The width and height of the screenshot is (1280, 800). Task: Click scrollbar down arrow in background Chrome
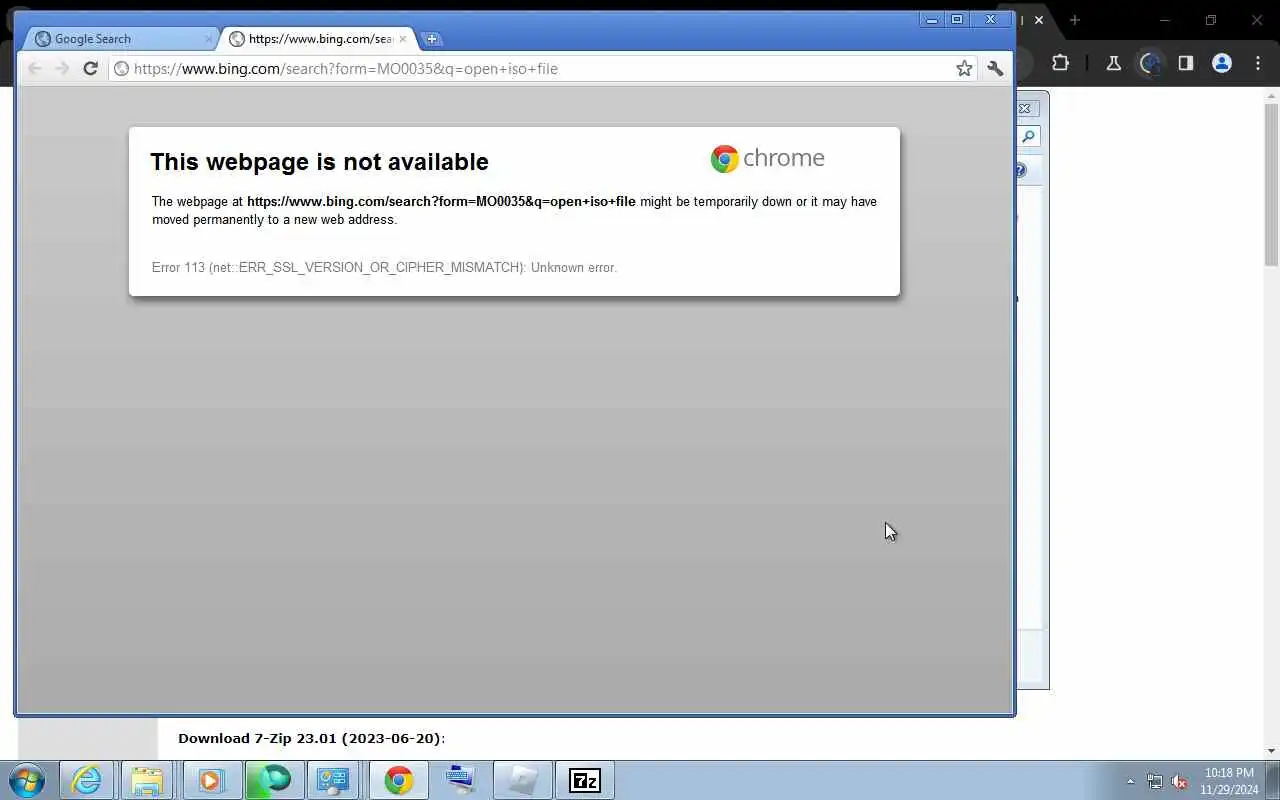tap(1271, 751)
